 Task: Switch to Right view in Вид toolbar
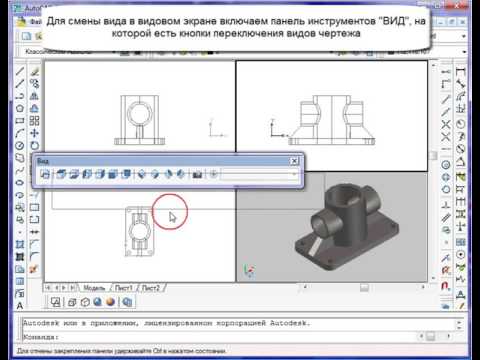pyautogui.click(x=100, y=174)
